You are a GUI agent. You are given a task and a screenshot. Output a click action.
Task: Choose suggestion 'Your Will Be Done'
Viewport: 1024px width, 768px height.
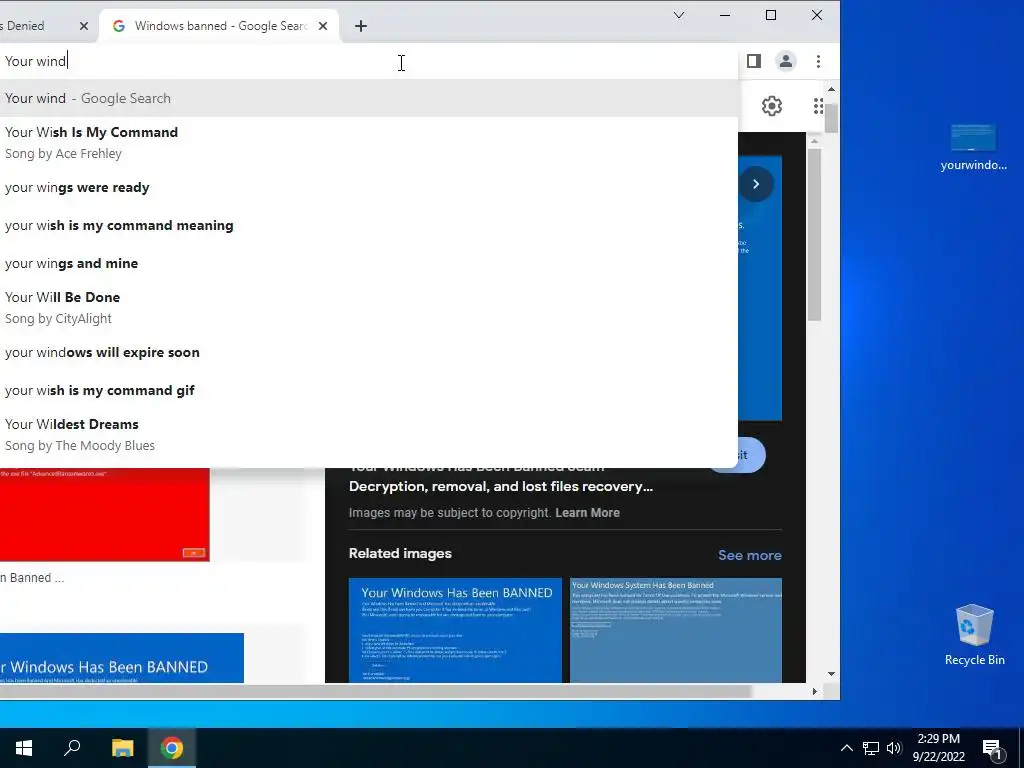(369, 307)
